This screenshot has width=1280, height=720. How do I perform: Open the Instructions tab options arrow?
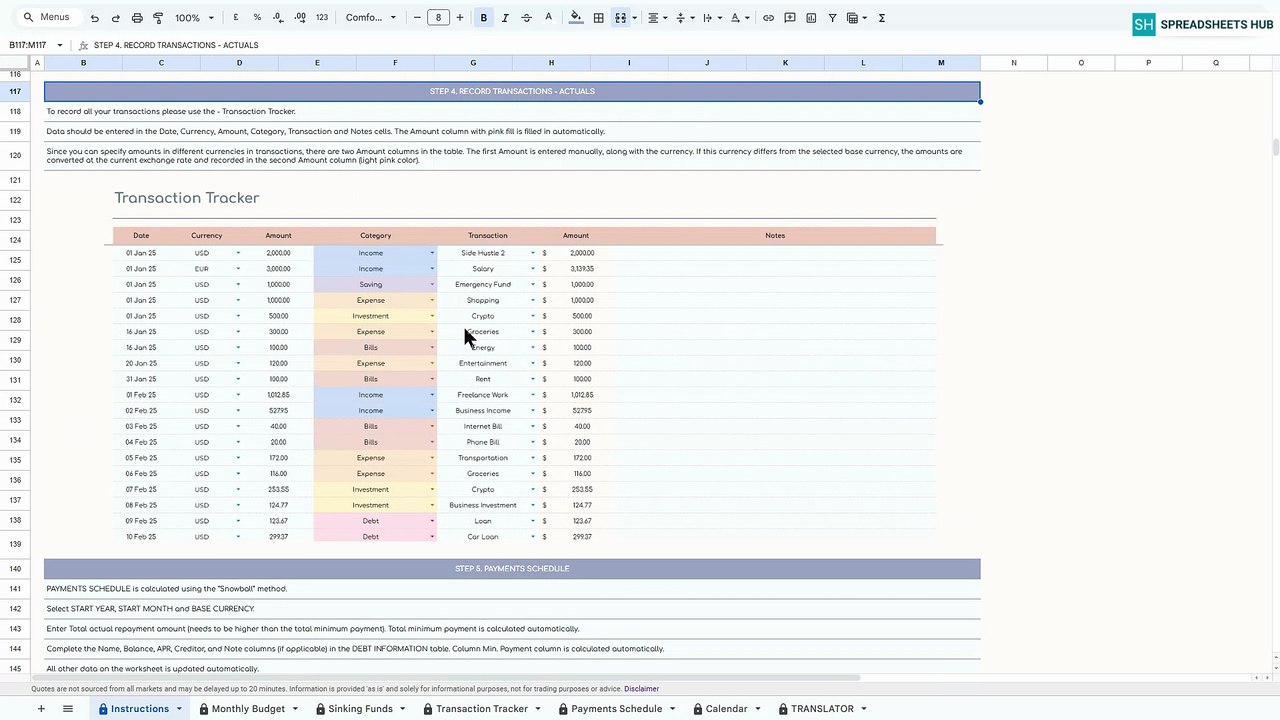click(x=179, y=709)
